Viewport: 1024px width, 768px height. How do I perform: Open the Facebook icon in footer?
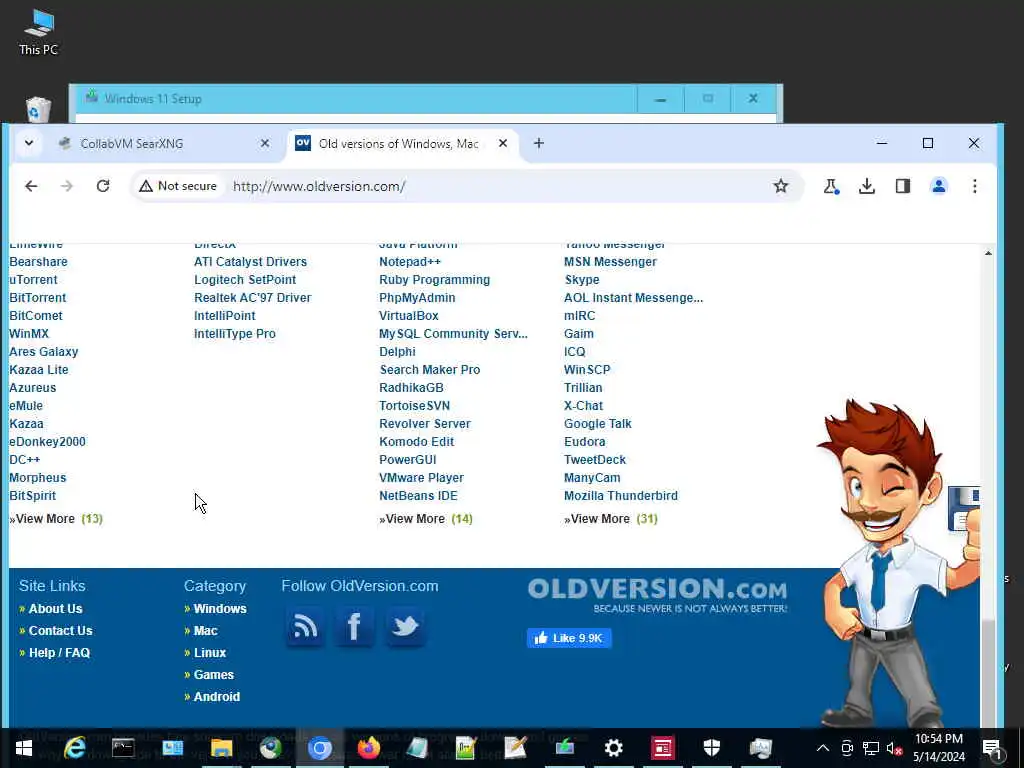point(354,626)
